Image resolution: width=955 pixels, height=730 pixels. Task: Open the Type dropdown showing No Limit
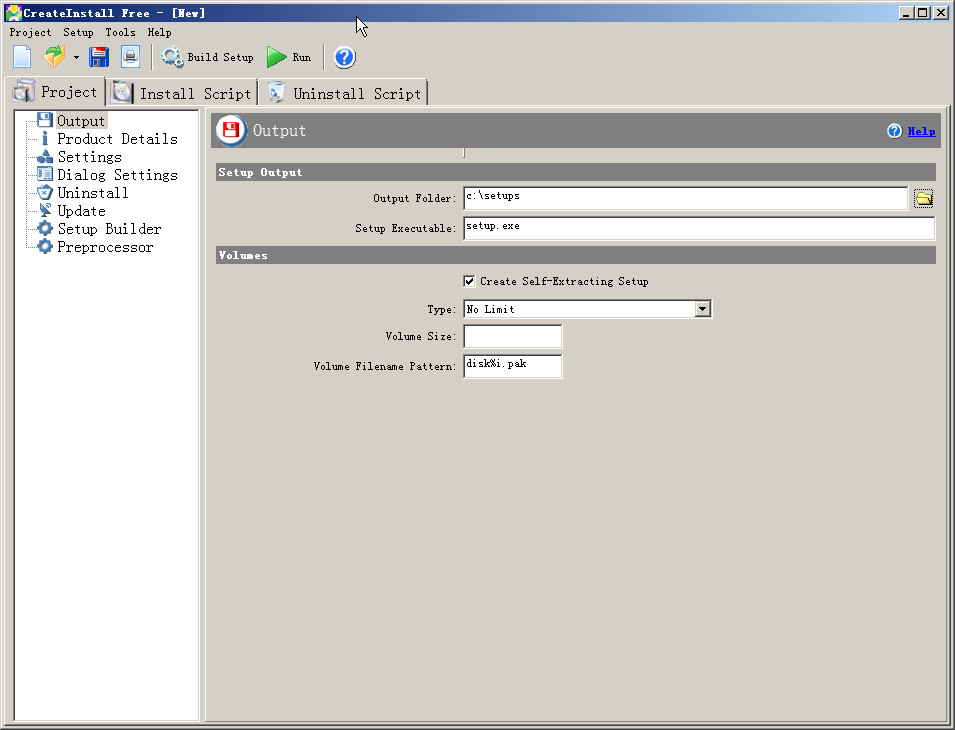(587, 309)
